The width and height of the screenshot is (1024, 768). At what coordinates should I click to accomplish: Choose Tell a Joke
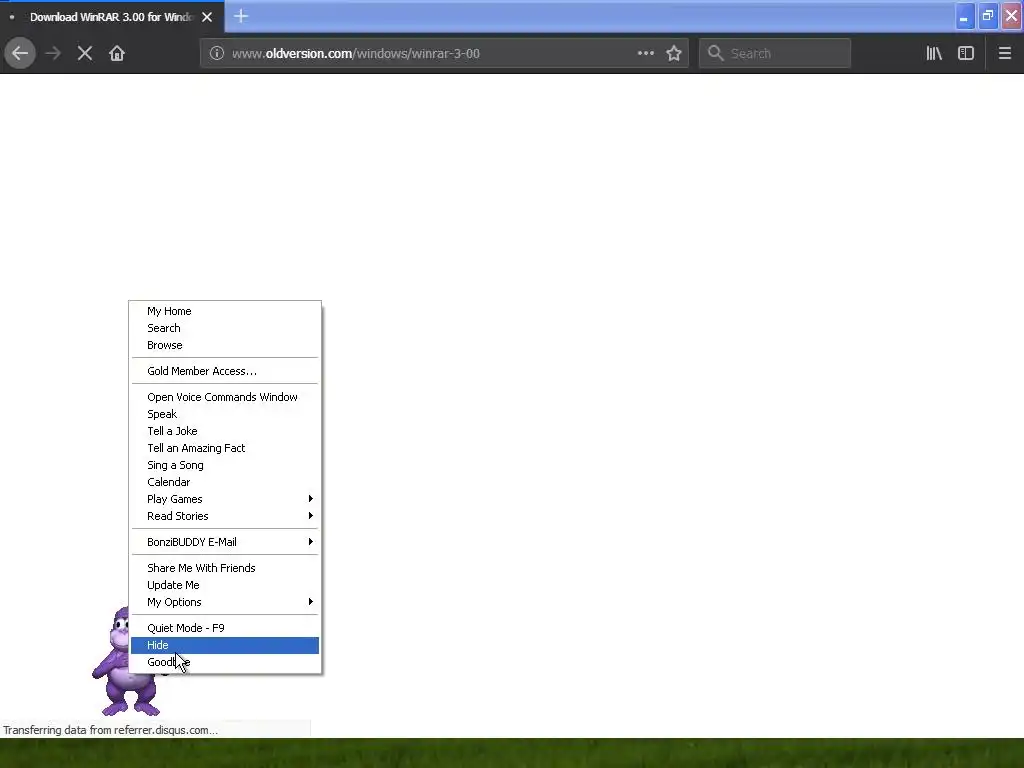(x=225, y=431)
